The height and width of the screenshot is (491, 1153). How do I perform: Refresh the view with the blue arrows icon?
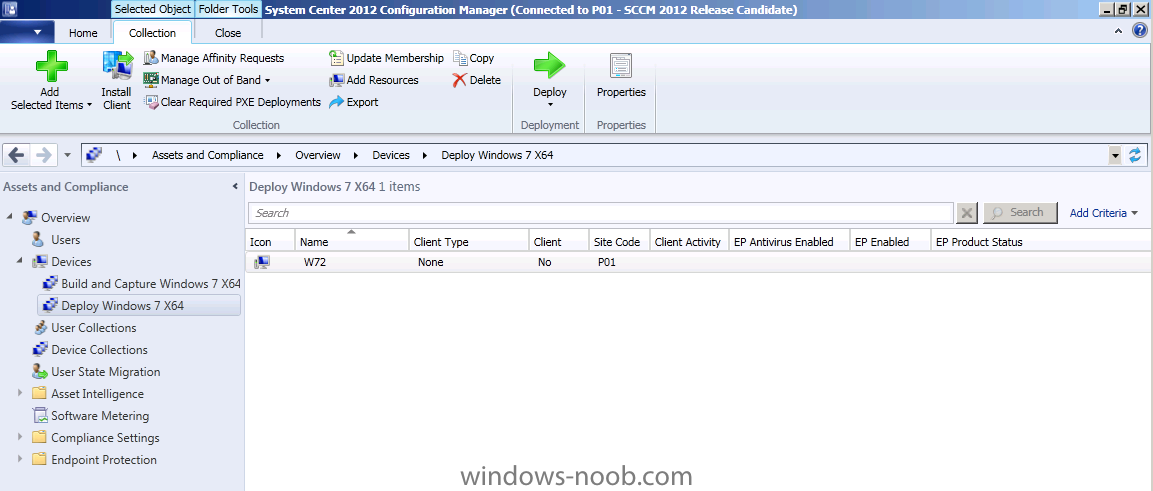tap(1136, 155)
